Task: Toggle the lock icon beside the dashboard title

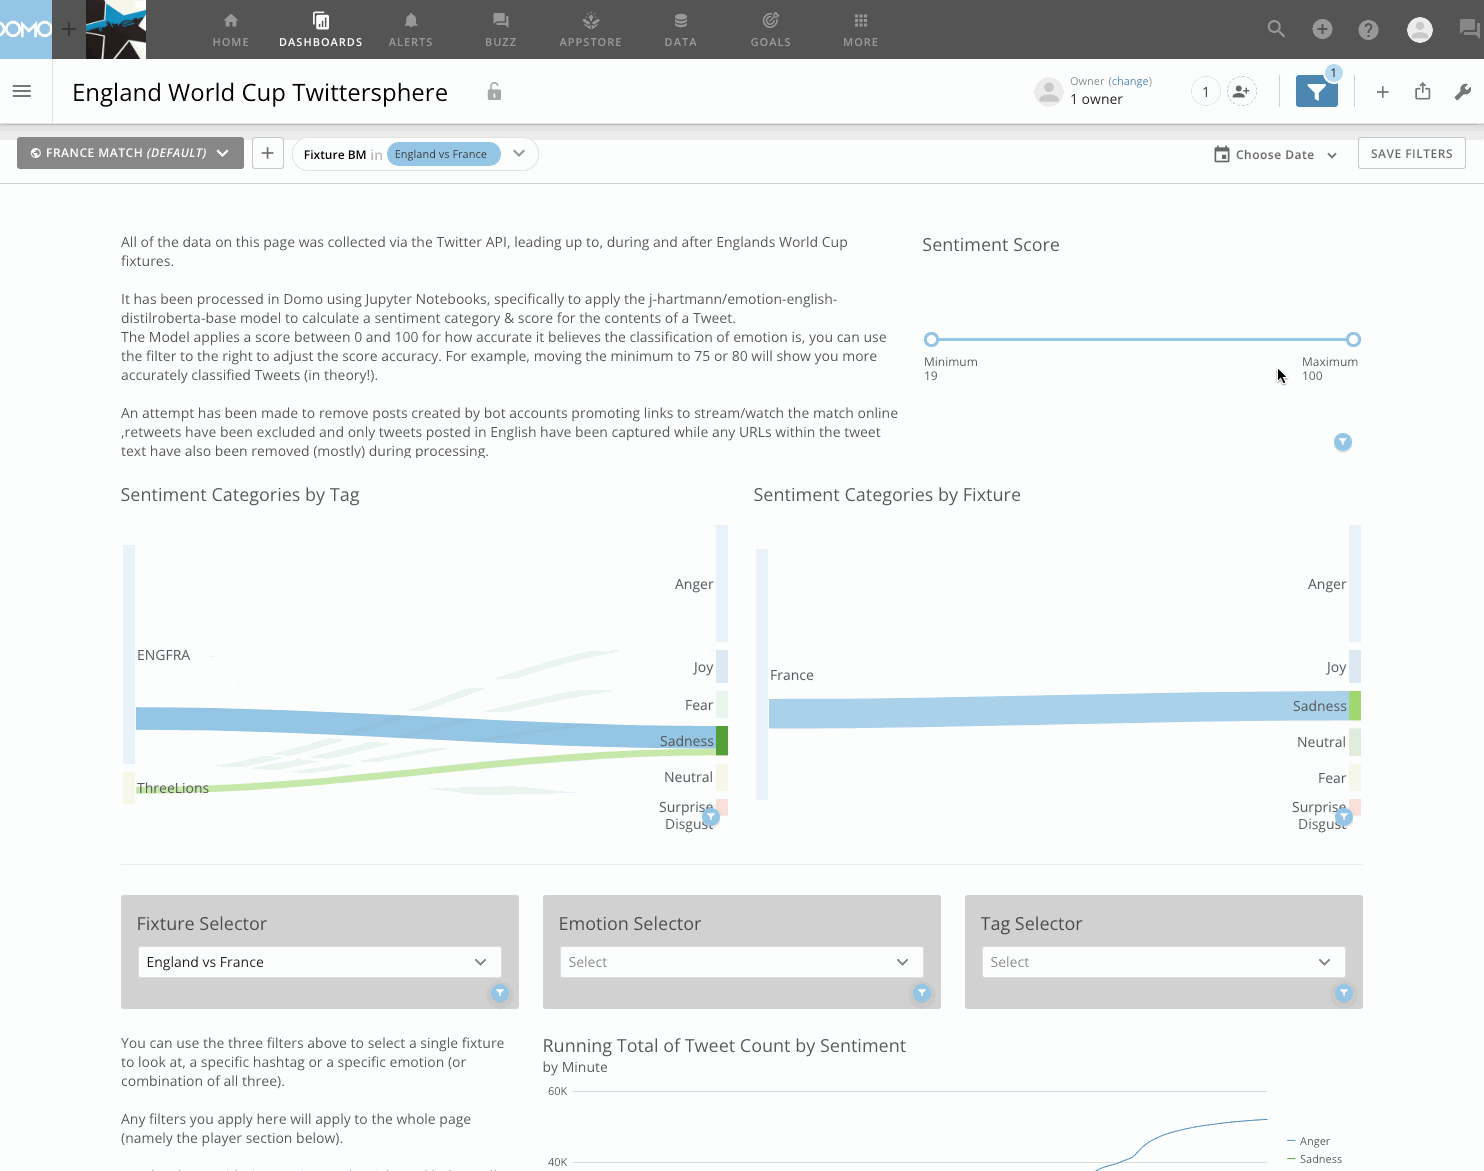Action: tap(493, 91)
